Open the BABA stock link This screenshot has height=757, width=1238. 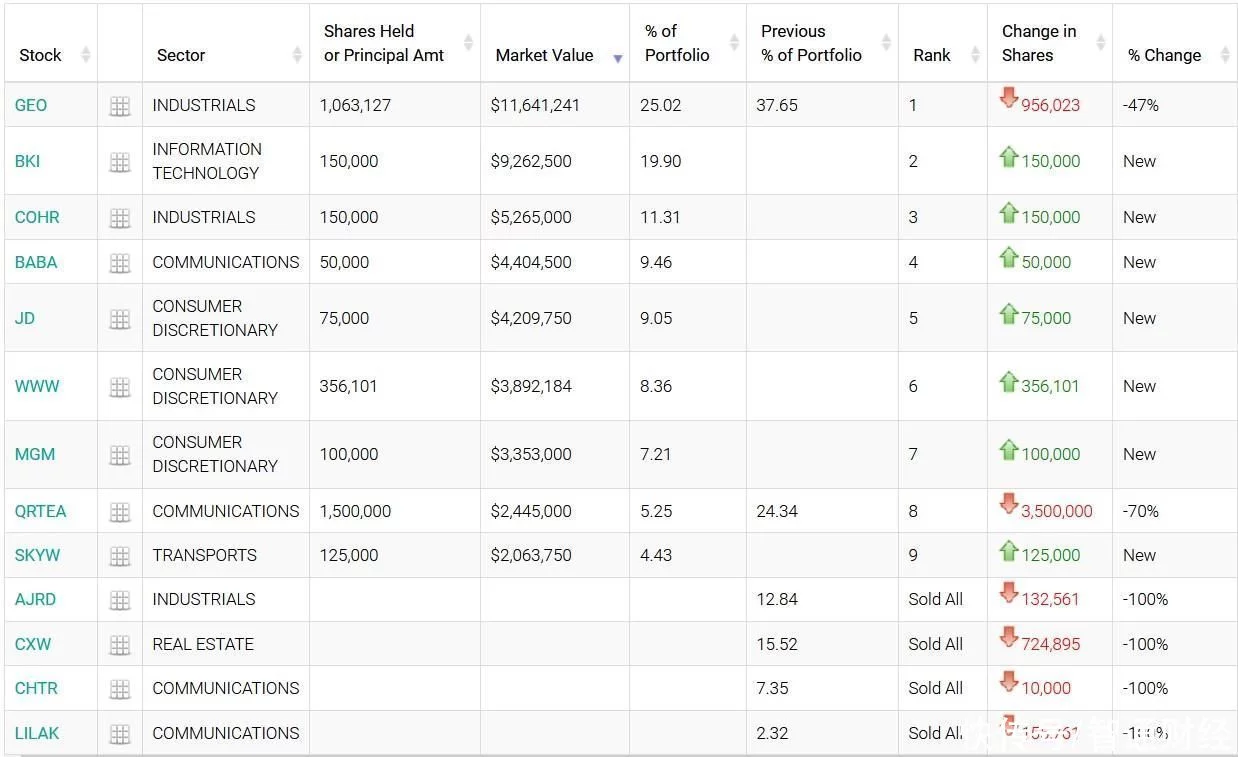tap(36, 263)
